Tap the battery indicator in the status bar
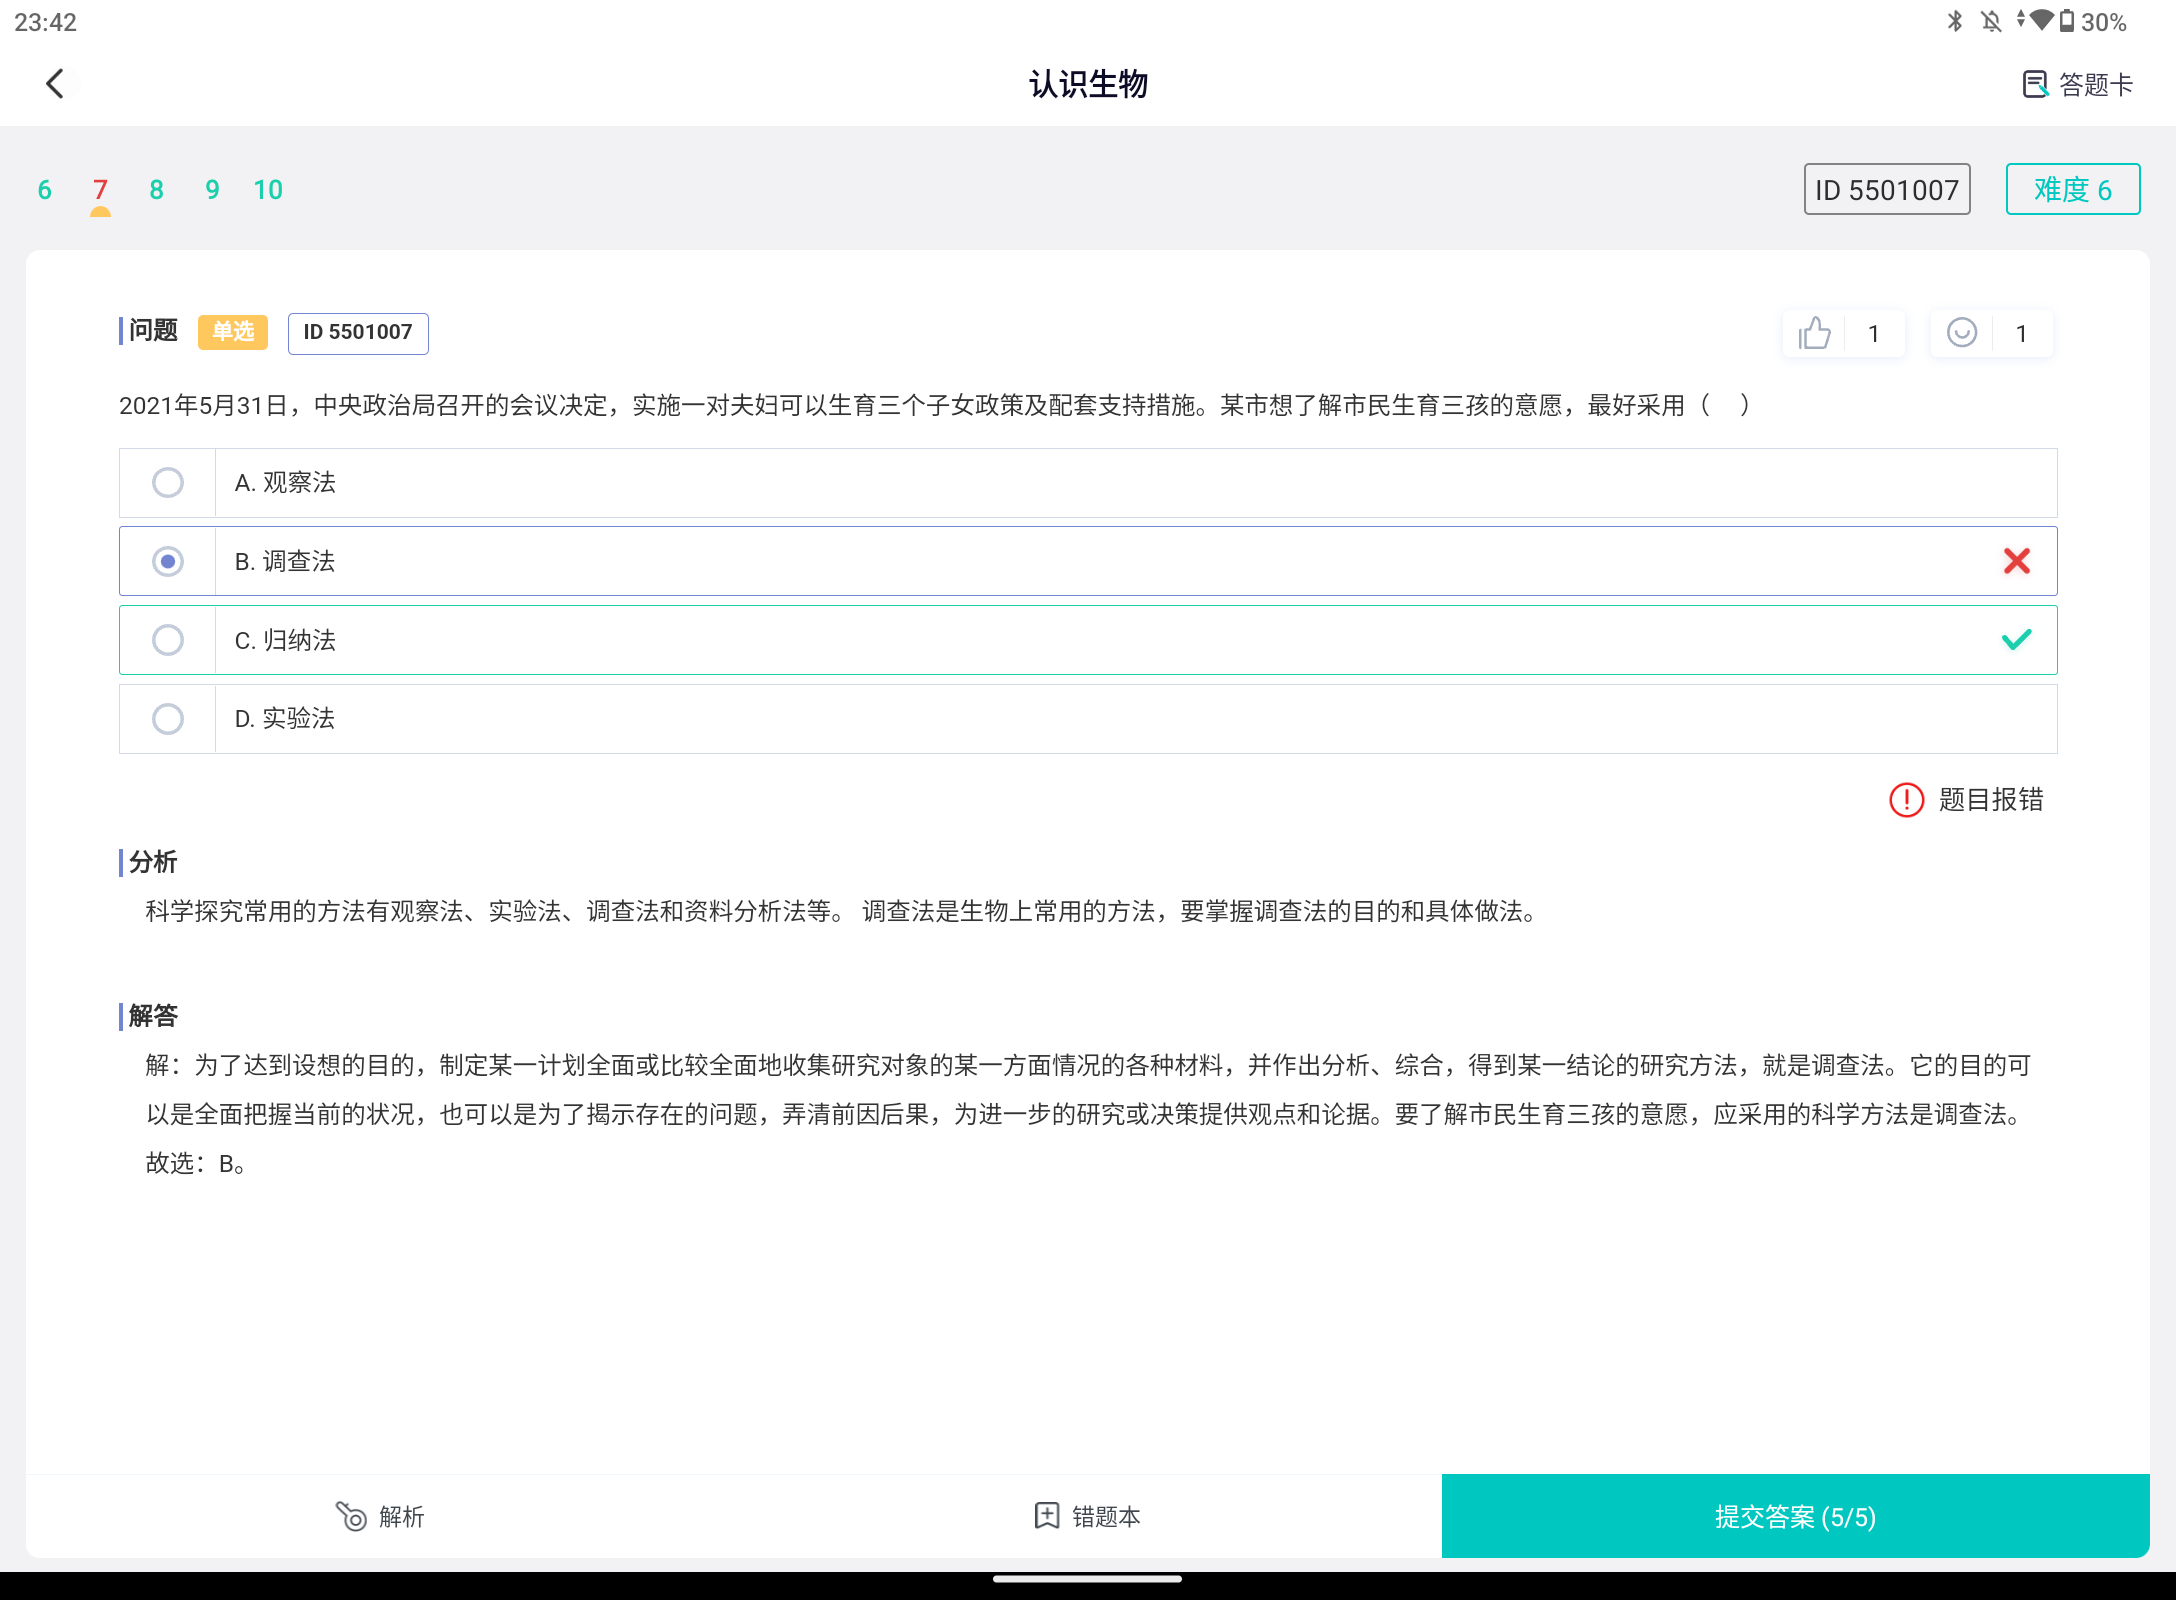 (x=2064, y=22)
